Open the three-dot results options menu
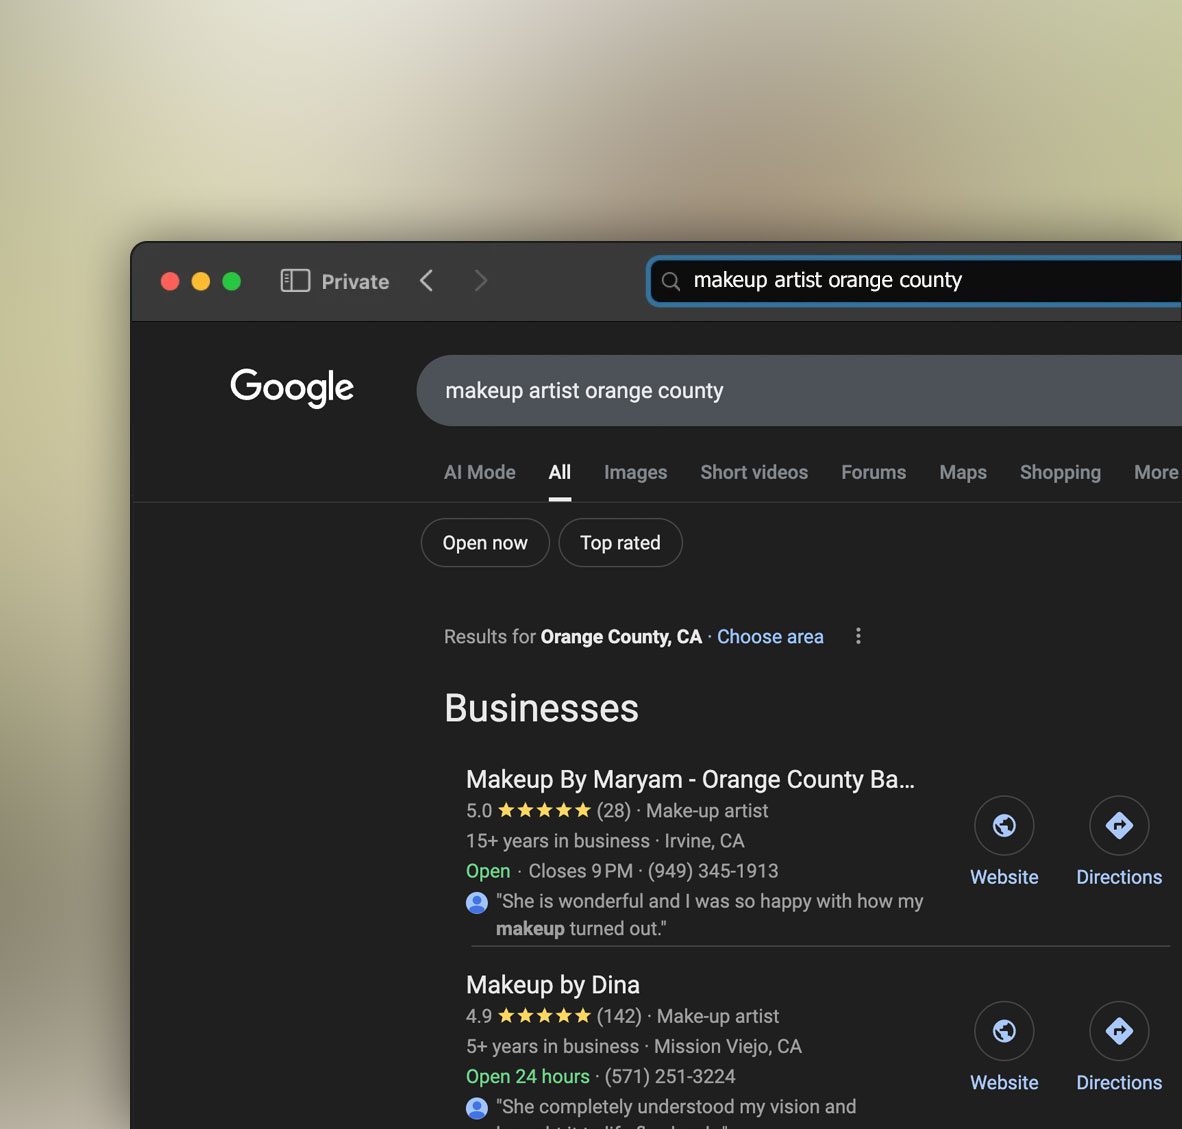Screen dimensions: 1182x1129 click(858, 636)
